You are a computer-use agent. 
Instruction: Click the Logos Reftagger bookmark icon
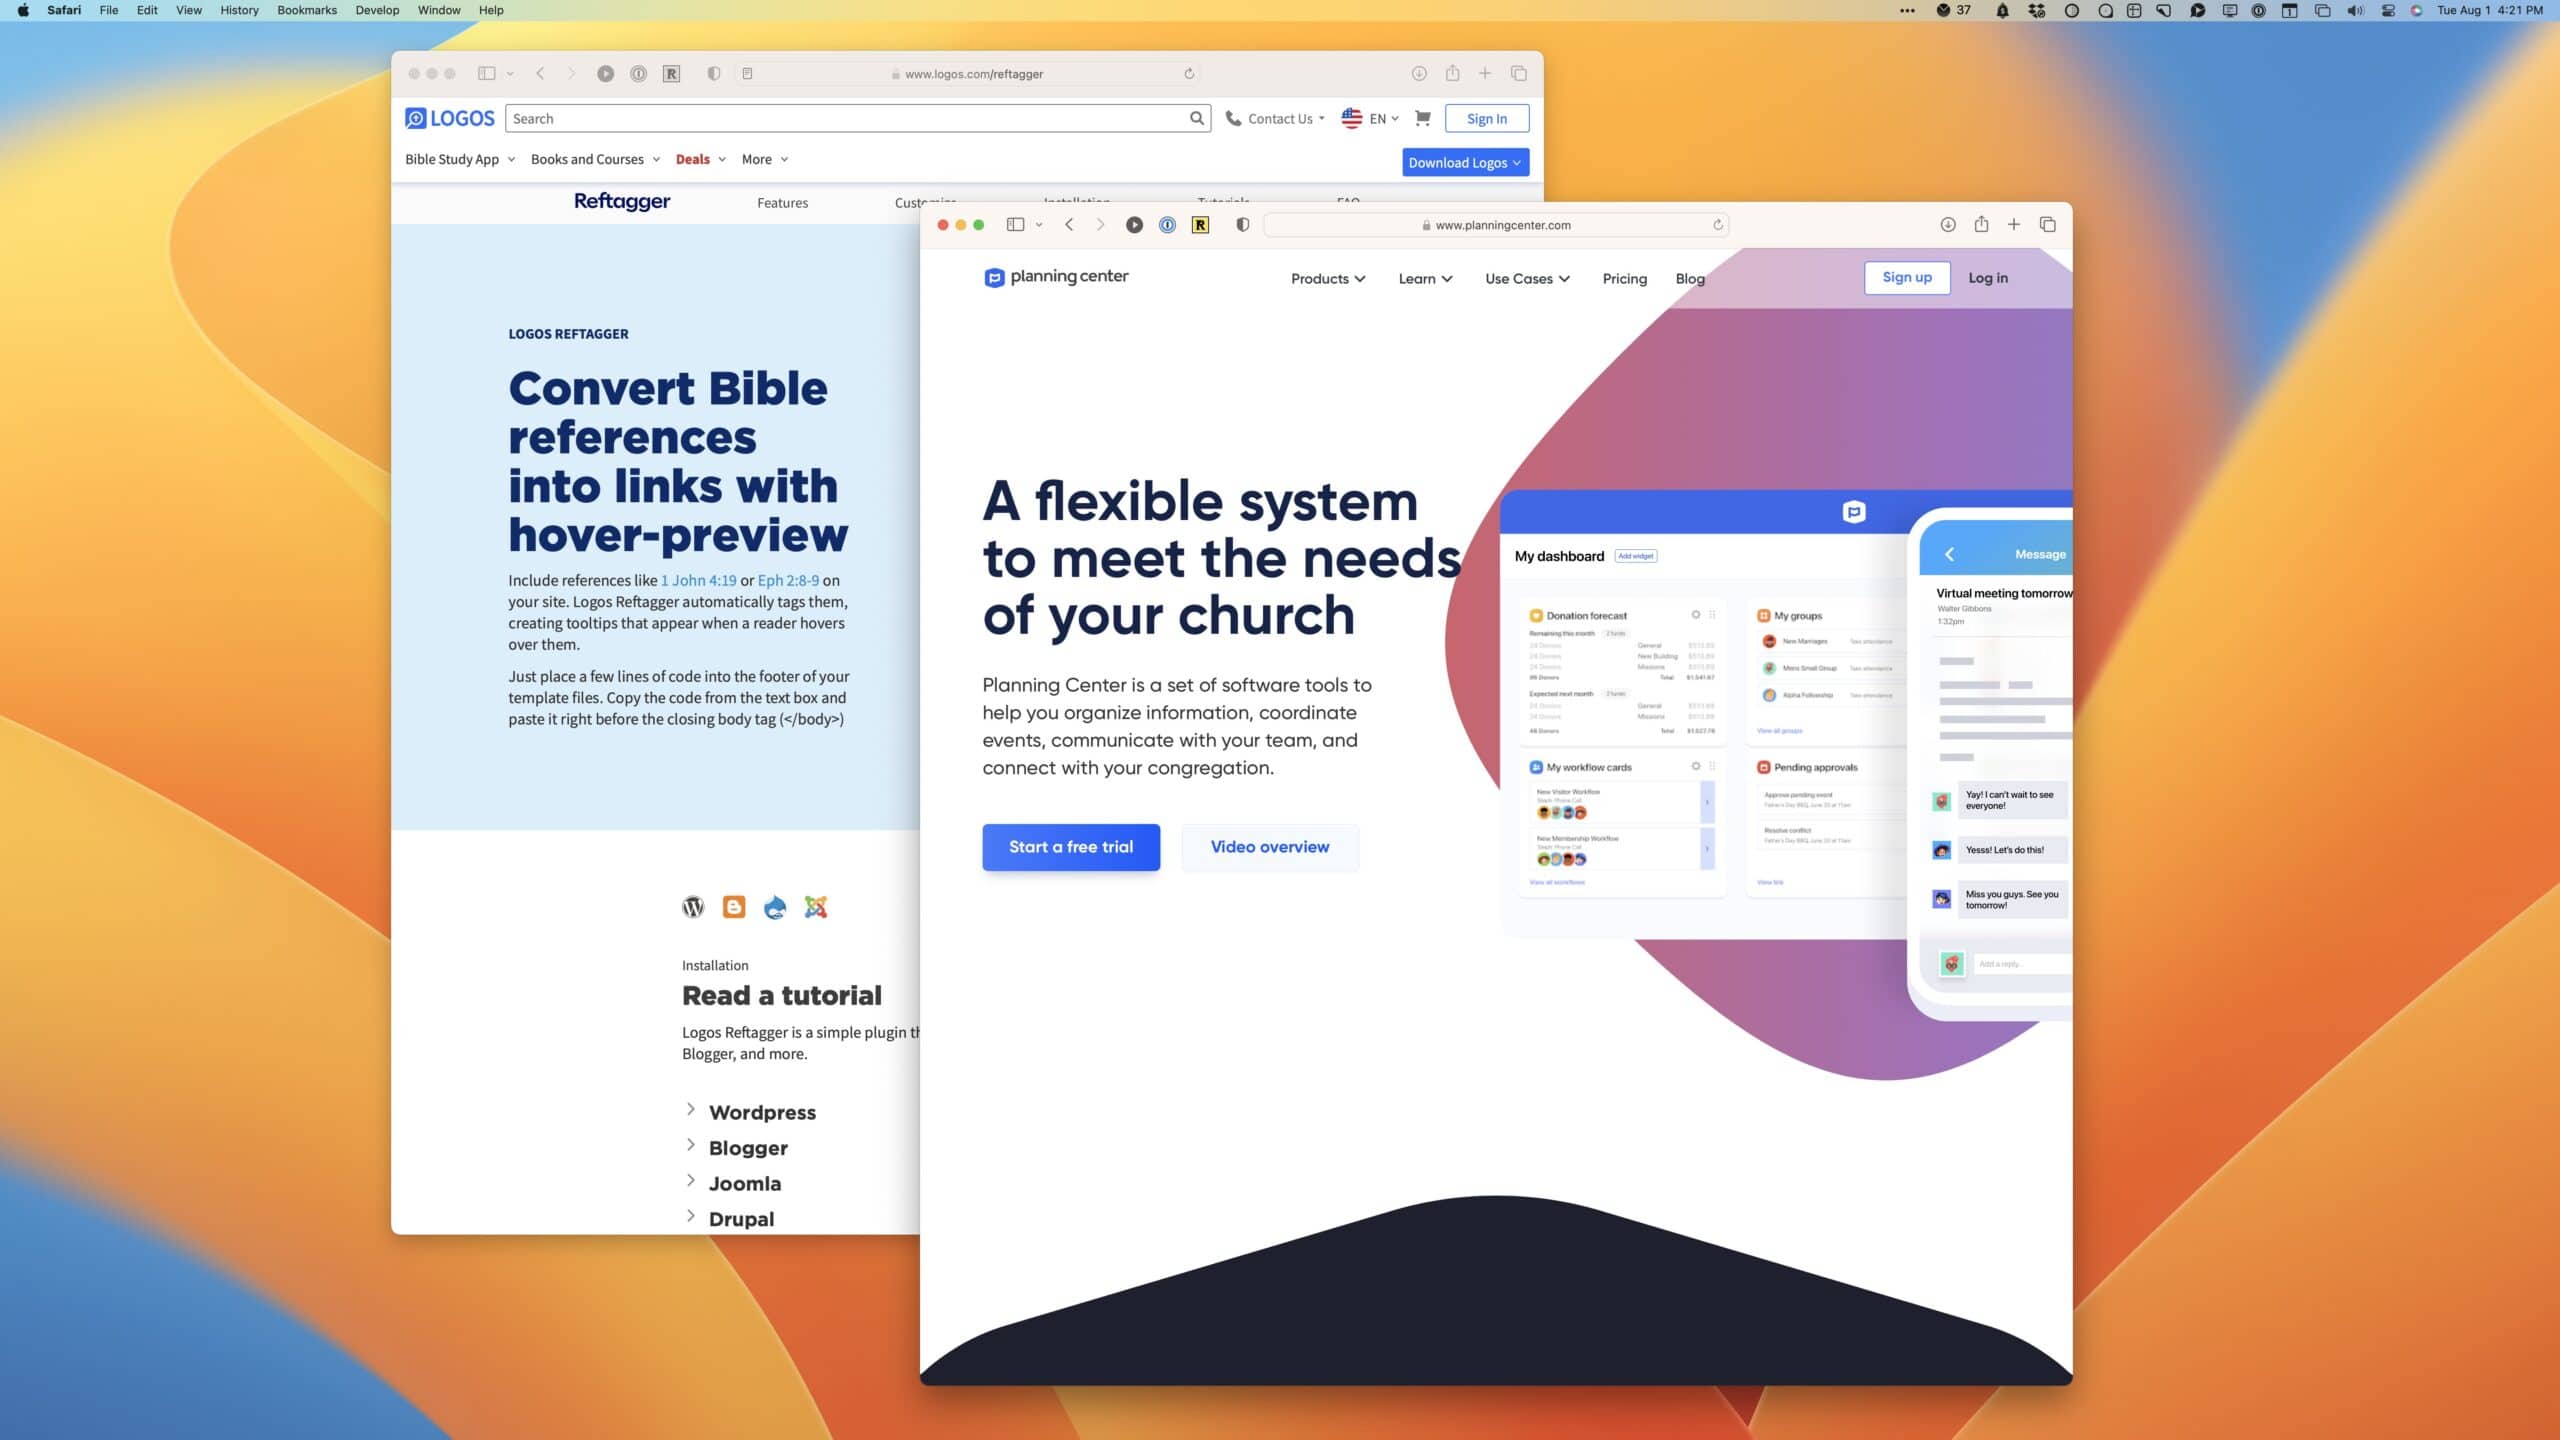[x=673, y=72]
